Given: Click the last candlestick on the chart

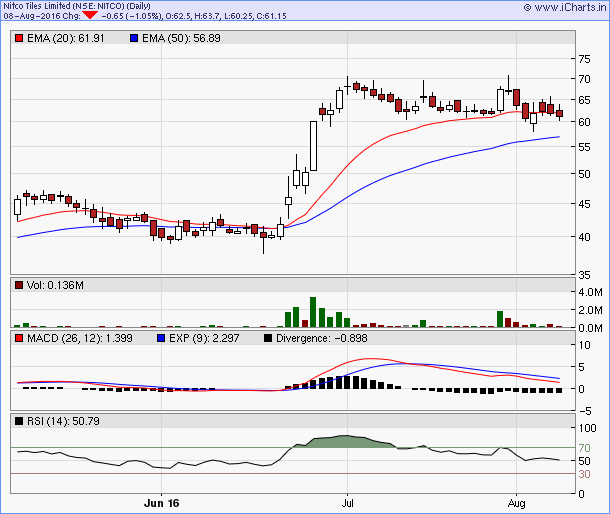Looking at the screenshot, I should [559, 113].
